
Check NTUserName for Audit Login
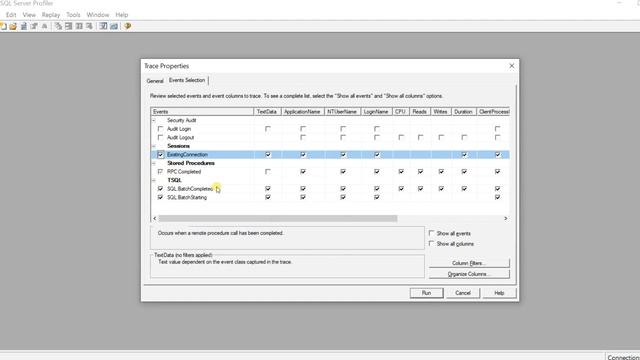[x=343, y=129]
